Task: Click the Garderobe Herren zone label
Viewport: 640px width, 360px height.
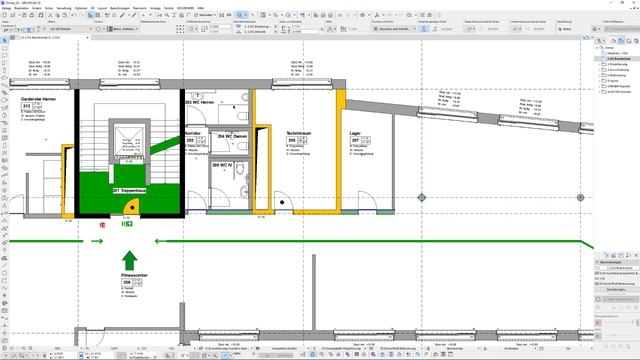Action: [x=38, y=99]
